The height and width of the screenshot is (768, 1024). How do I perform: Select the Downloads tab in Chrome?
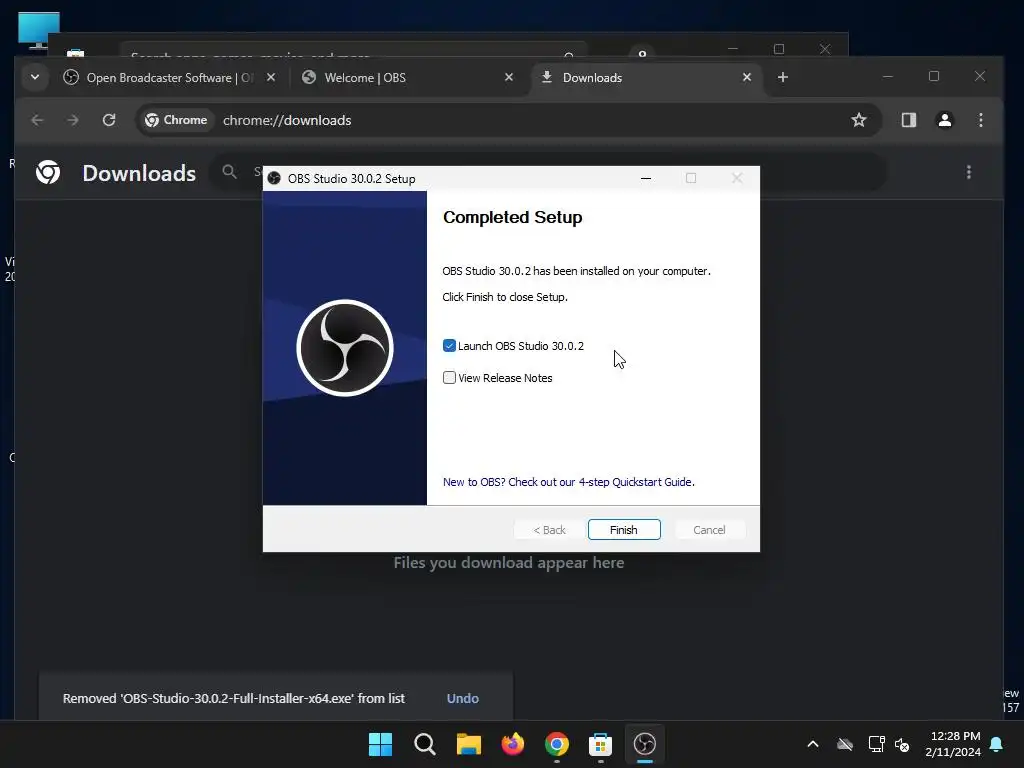tap(647, 78)
